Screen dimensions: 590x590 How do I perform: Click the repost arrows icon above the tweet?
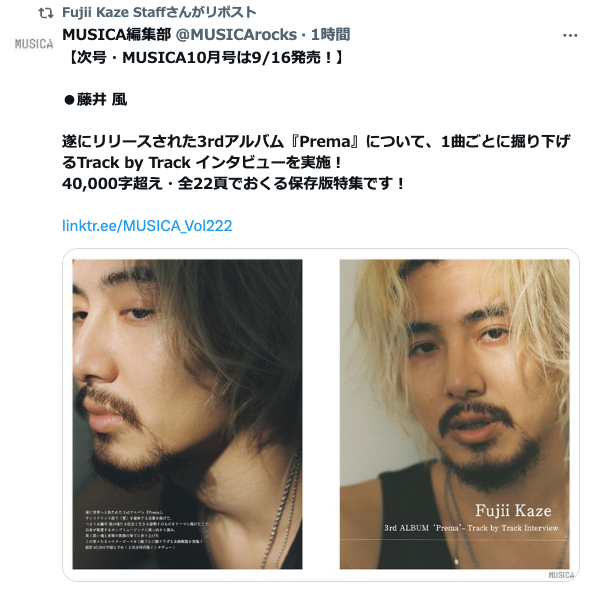coord(46,13)
